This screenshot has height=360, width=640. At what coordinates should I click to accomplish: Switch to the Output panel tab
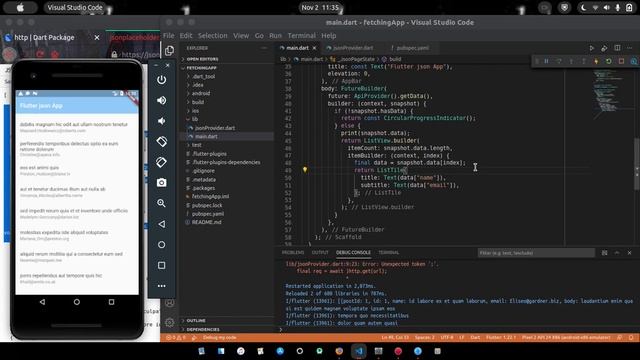(x=320, y=253)
